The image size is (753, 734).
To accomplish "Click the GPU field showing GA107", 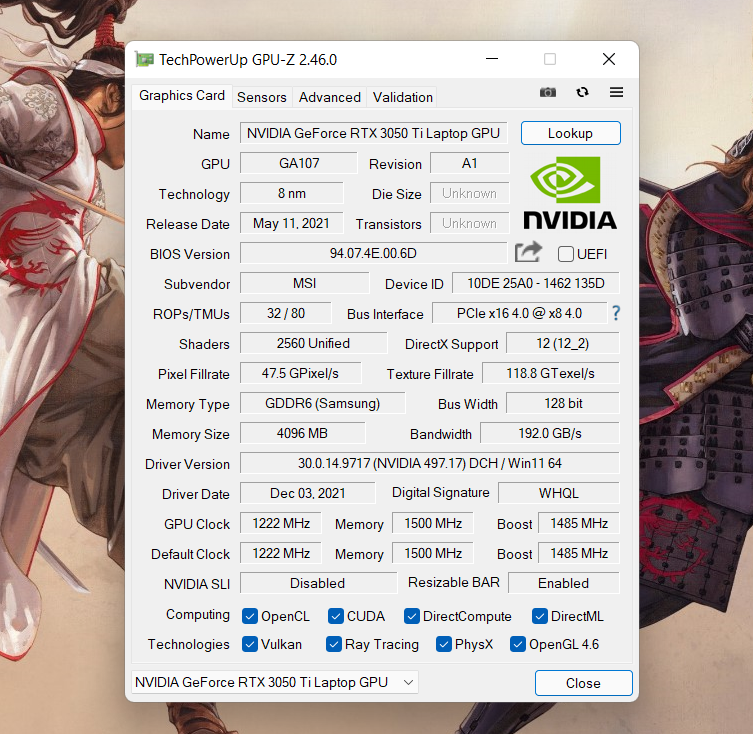I will [x=299, y=163].
